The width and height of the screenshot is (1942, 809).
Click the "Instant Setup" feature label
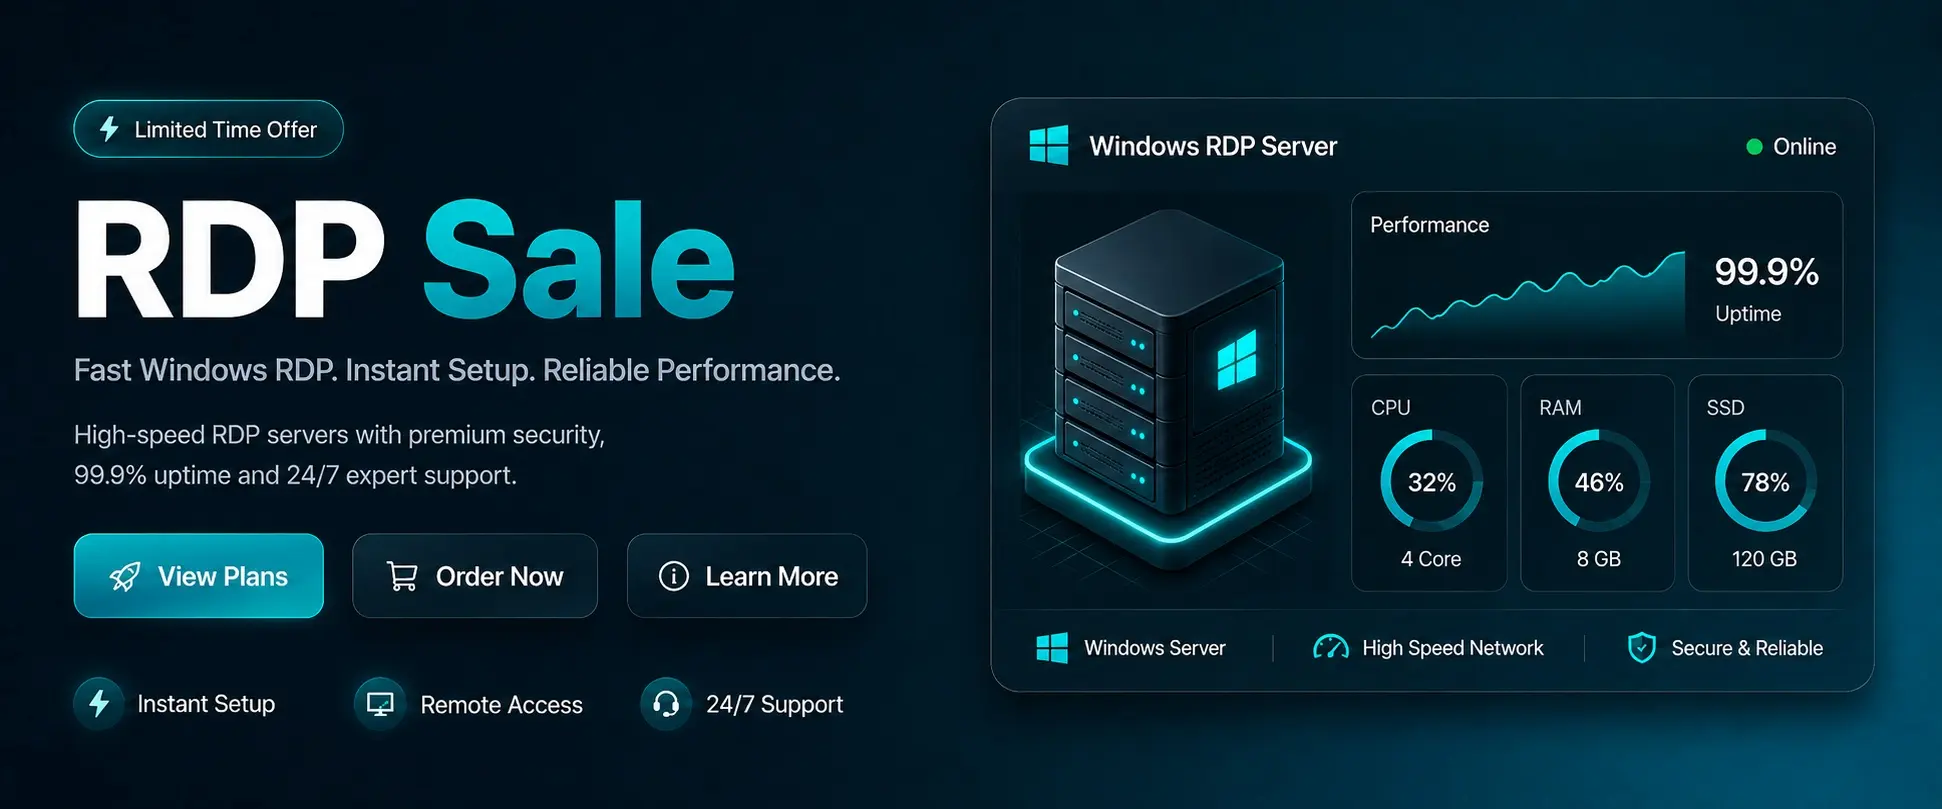206,704
